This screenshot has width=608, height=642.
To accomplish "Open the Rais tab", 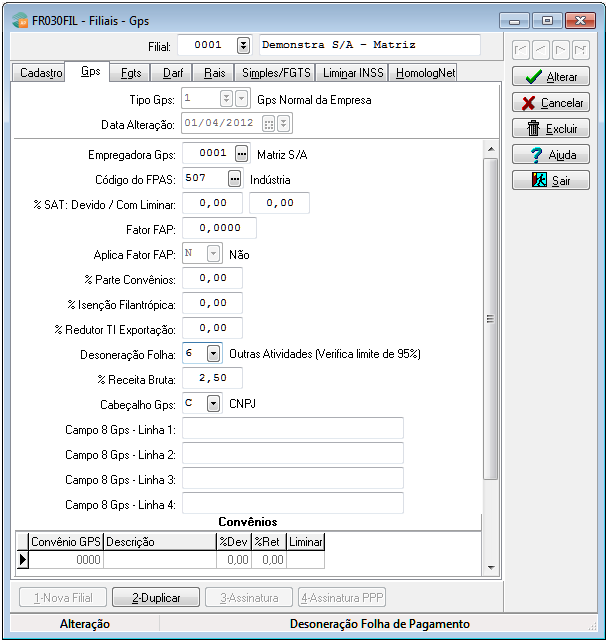I will [x=215, y=73].
